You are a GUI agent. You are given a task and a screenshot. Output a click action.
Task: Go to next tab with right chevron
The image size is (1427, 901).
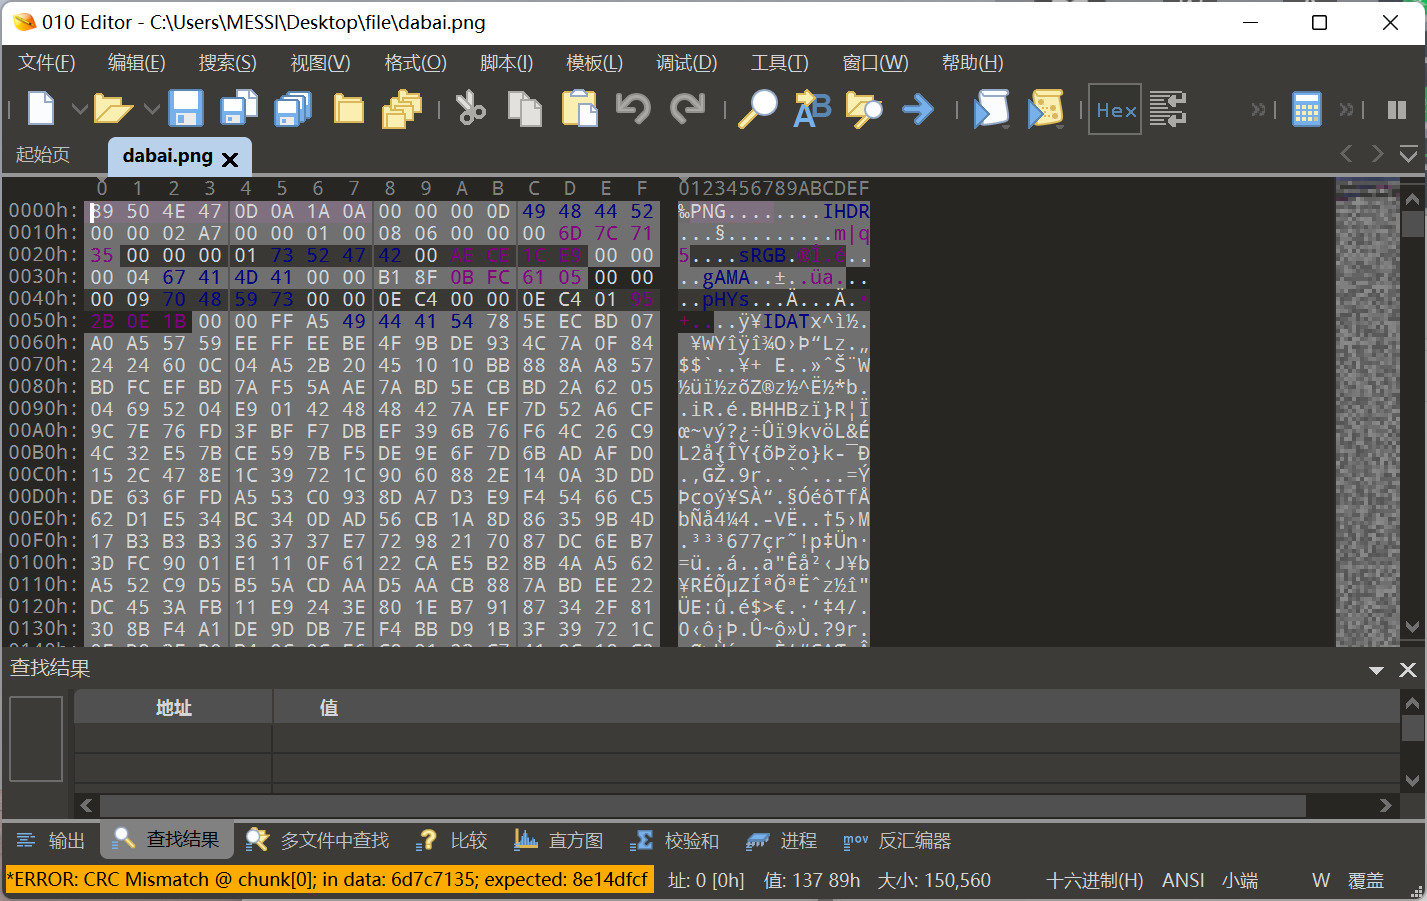pos(1377,153)
